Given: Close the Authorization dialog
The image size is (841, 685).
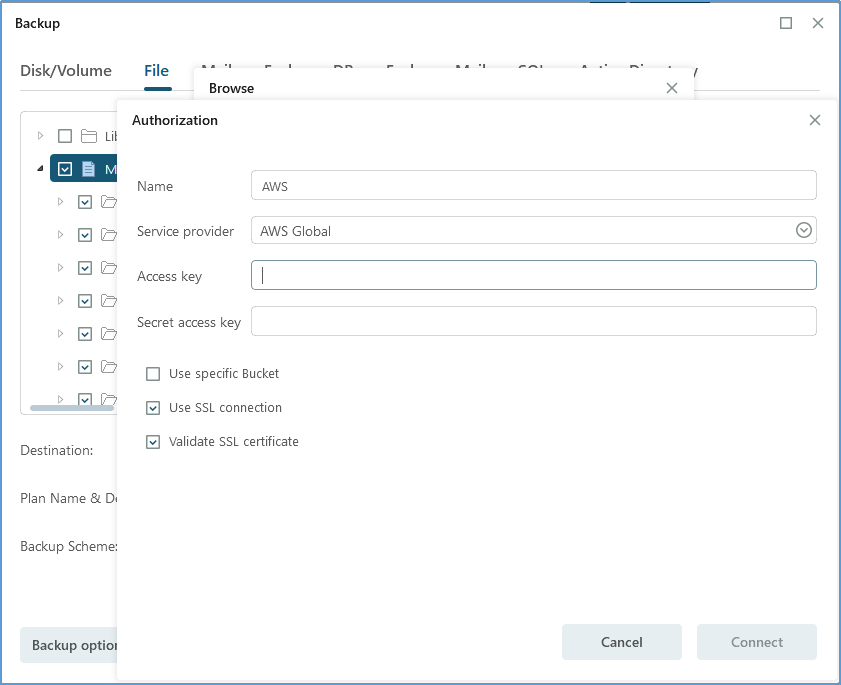Looking at the screenshot, I should 814,120.
